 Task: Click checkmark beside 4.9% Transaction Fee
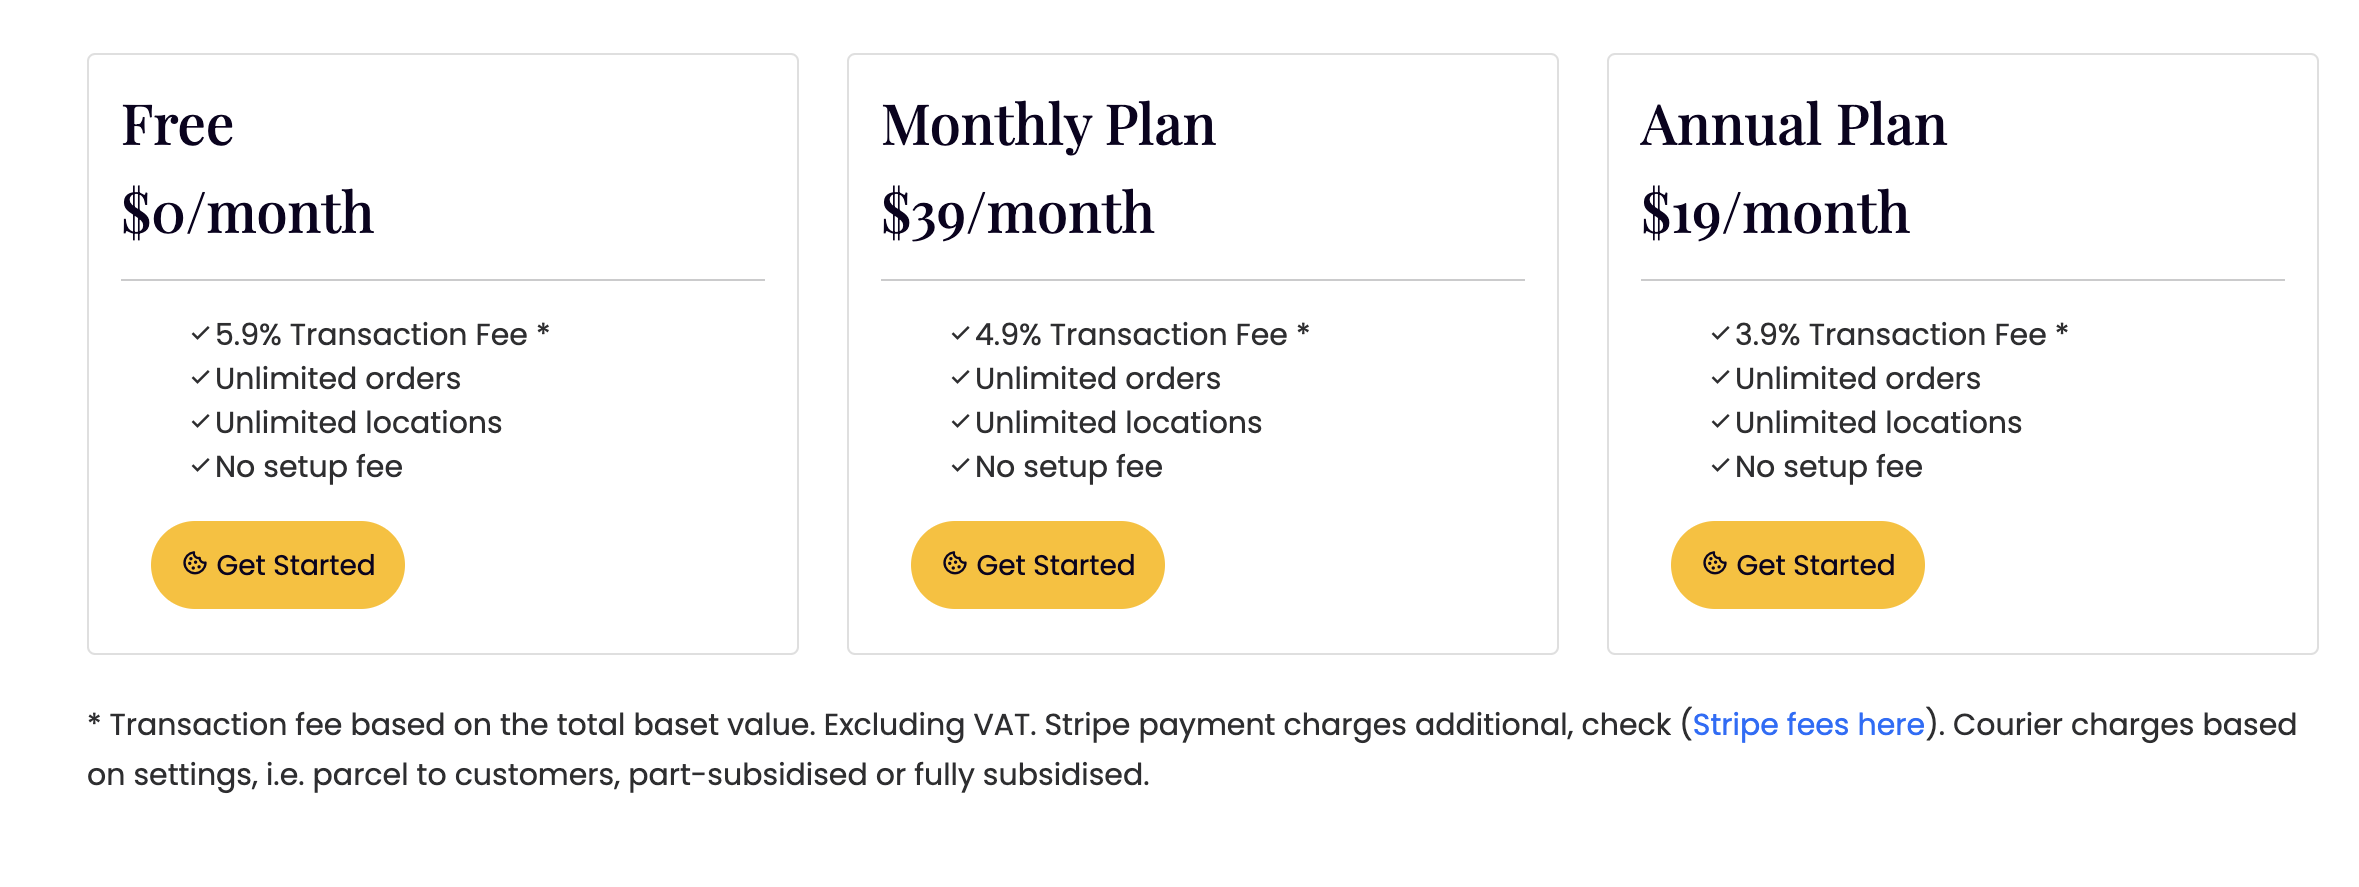(x=960, y=334)
